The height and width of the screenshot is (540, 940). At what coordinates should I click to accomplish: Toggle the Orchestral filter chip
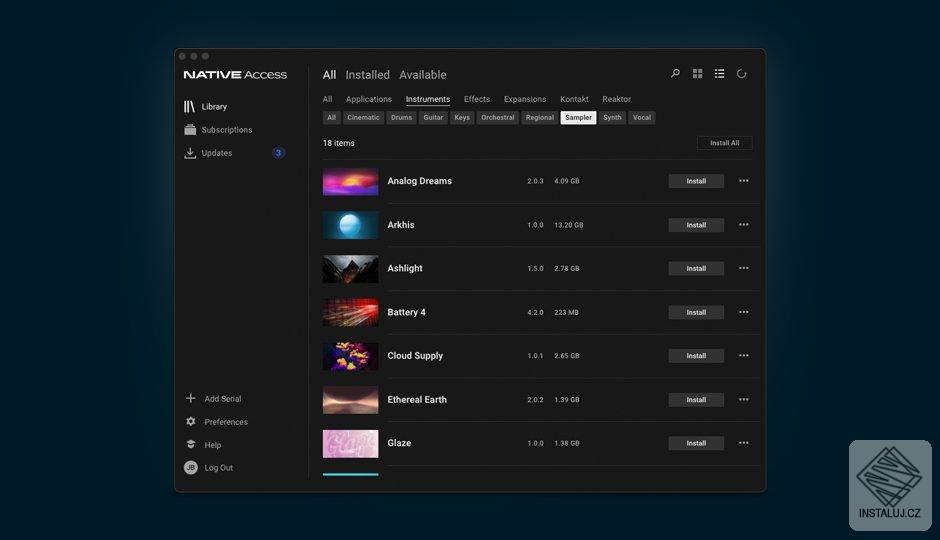pyautogui.click(x=498, y=117)
